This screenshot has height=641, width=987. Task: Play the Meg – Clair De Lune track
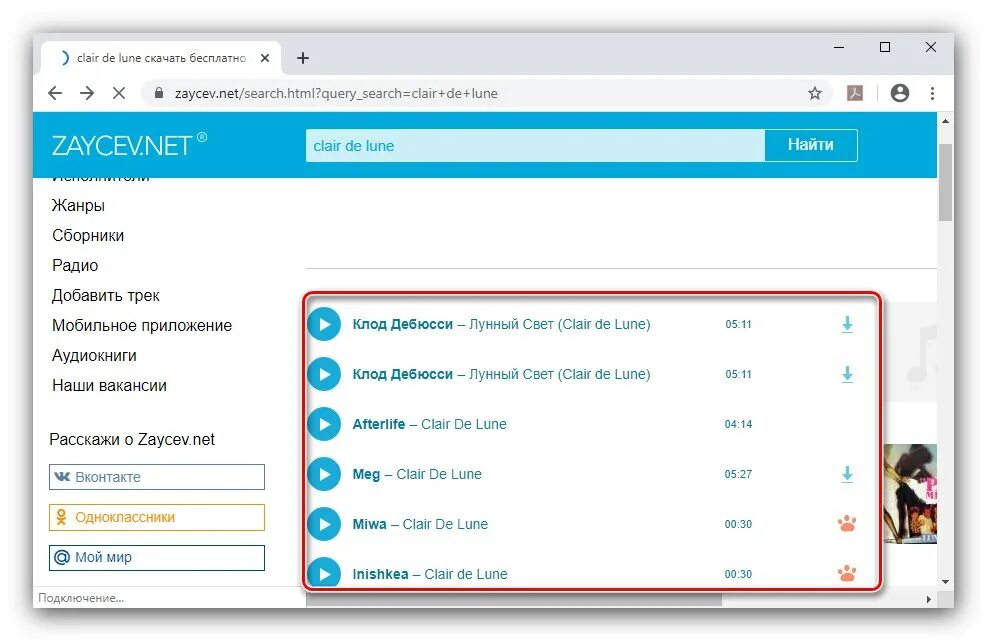(x=324, y=474)
